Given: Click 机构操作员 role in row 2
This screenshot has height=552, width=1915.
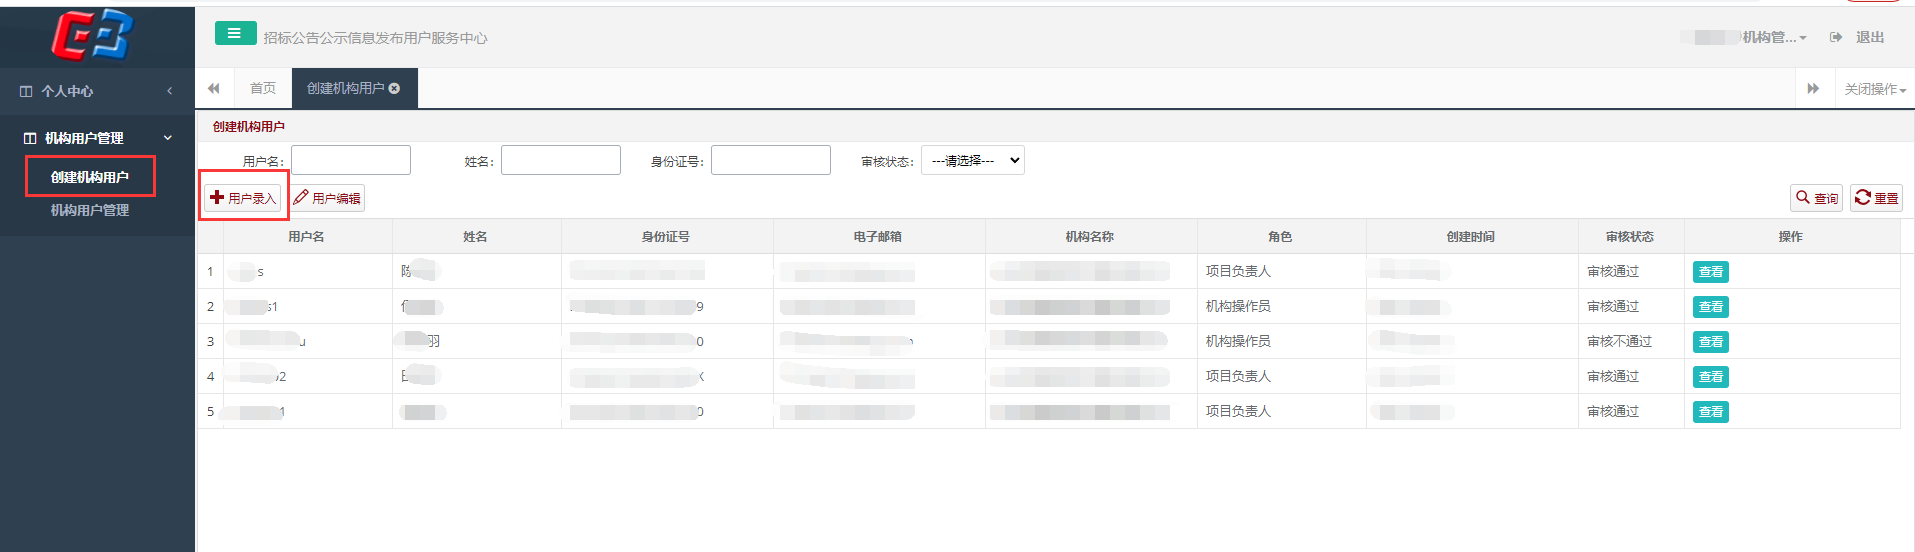Looking at the screenshot, I should point(1238,306).
